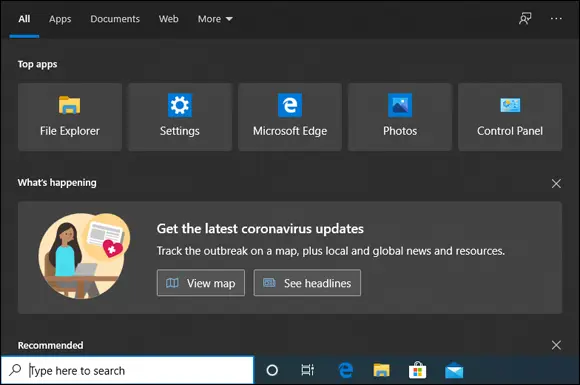Viewport: 580px width, 385px height.
Task: Switch to the All tab
Action: [x=24, y=19]
